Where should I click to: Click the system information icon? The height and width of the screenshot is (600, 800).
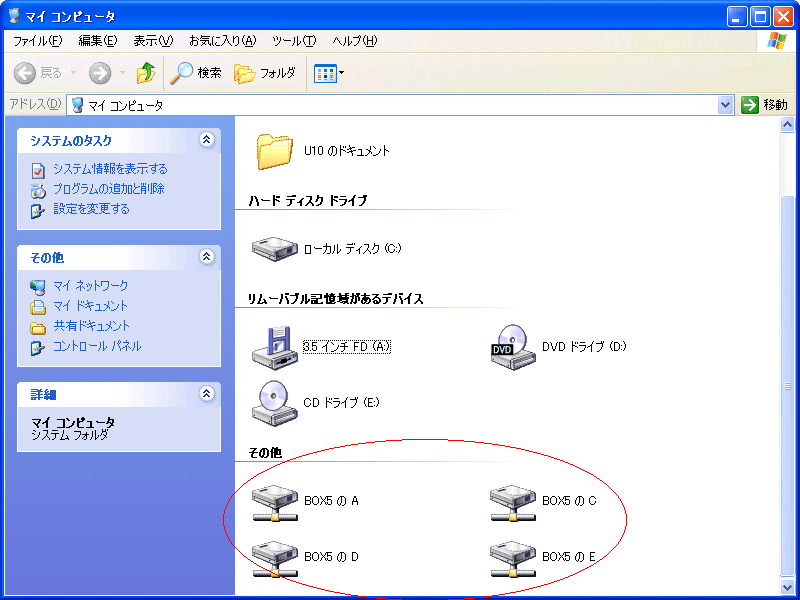(x=38, y=170)
